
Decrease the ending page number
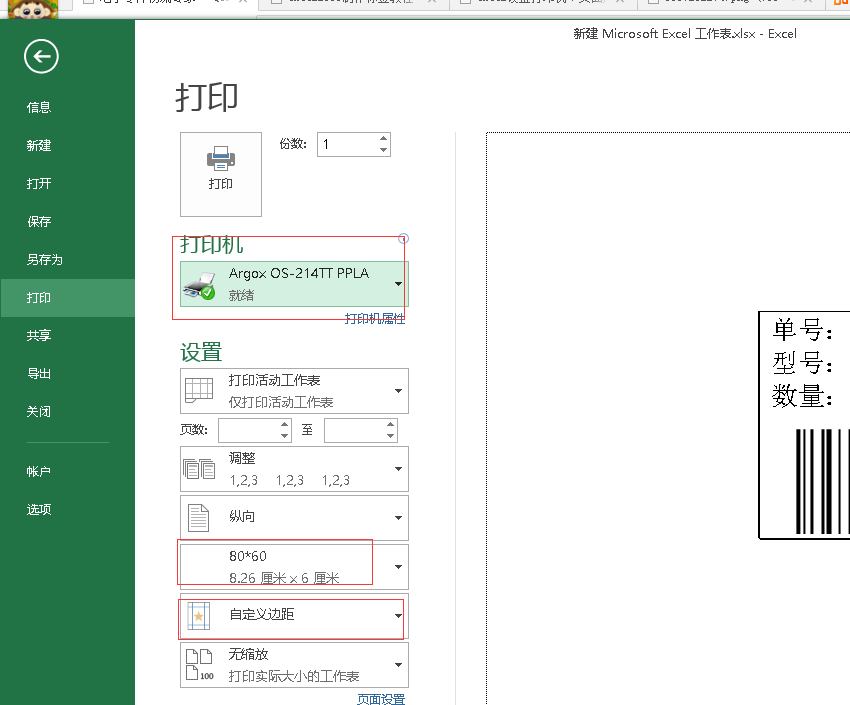(x=390, y=436)
